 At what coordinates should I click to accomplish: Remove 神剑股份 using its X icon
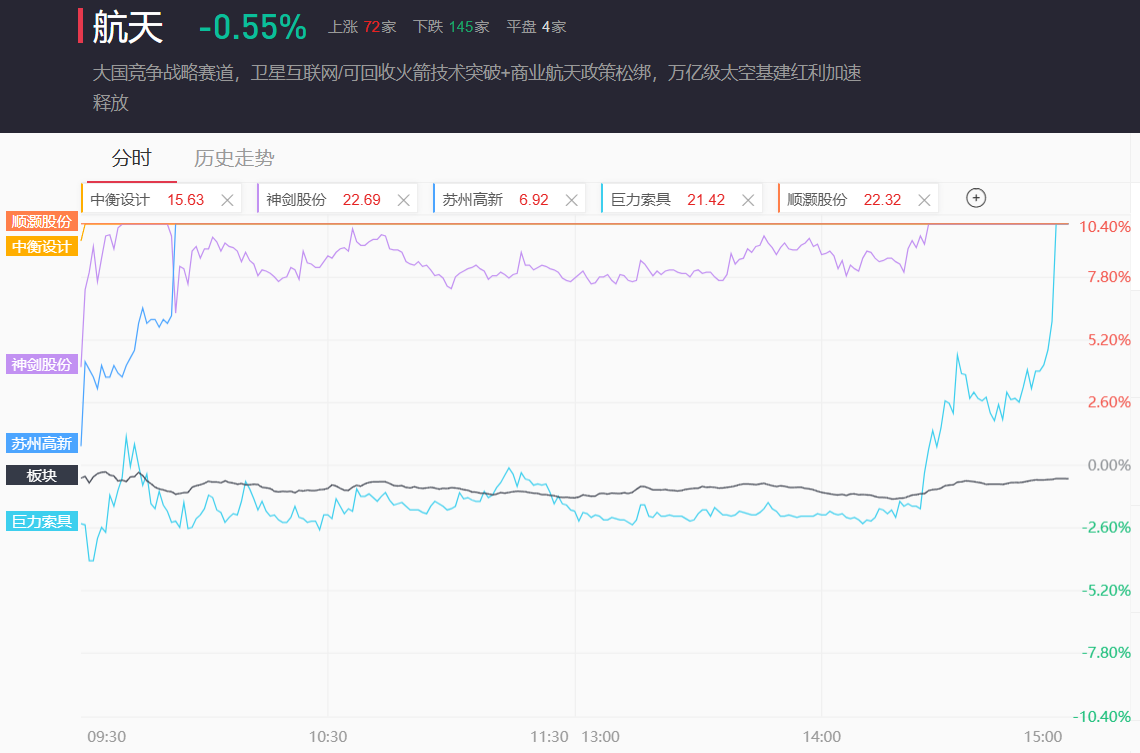(x=404, y=200)
